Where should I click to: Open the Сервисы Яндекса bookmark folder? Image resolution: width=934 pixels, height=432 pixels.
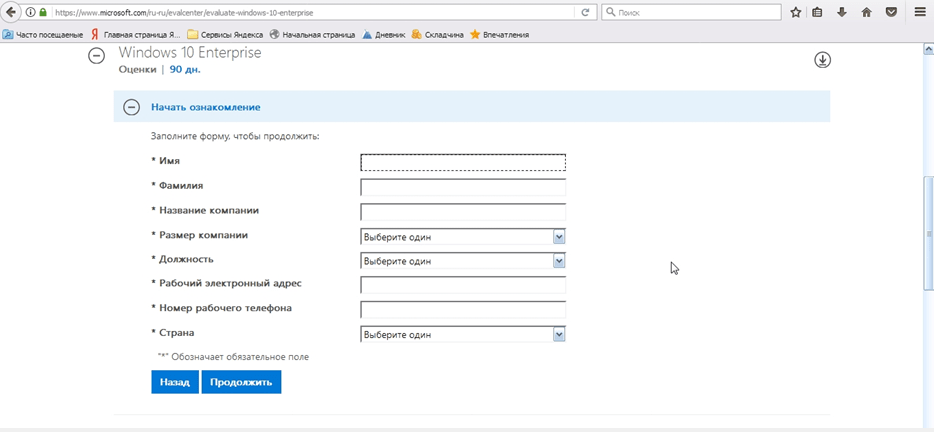click(x=225, y=34)
